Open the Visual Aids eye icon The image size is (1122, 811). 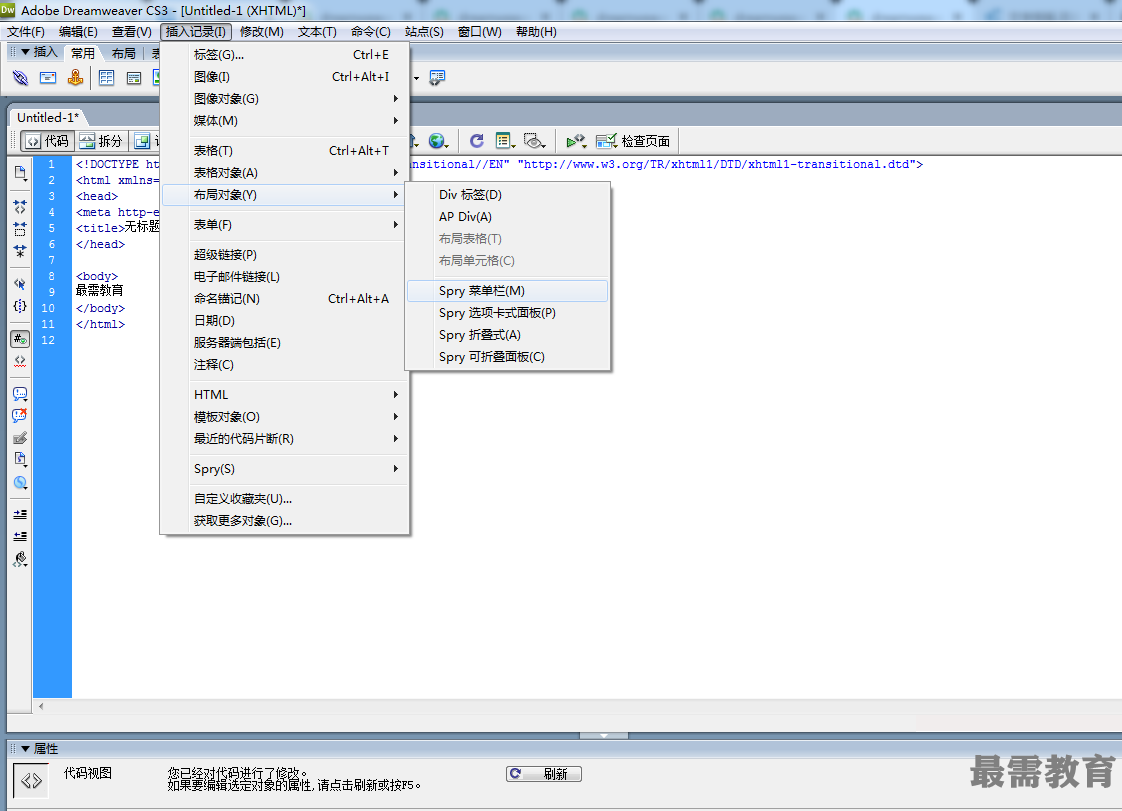pos(535,141)
